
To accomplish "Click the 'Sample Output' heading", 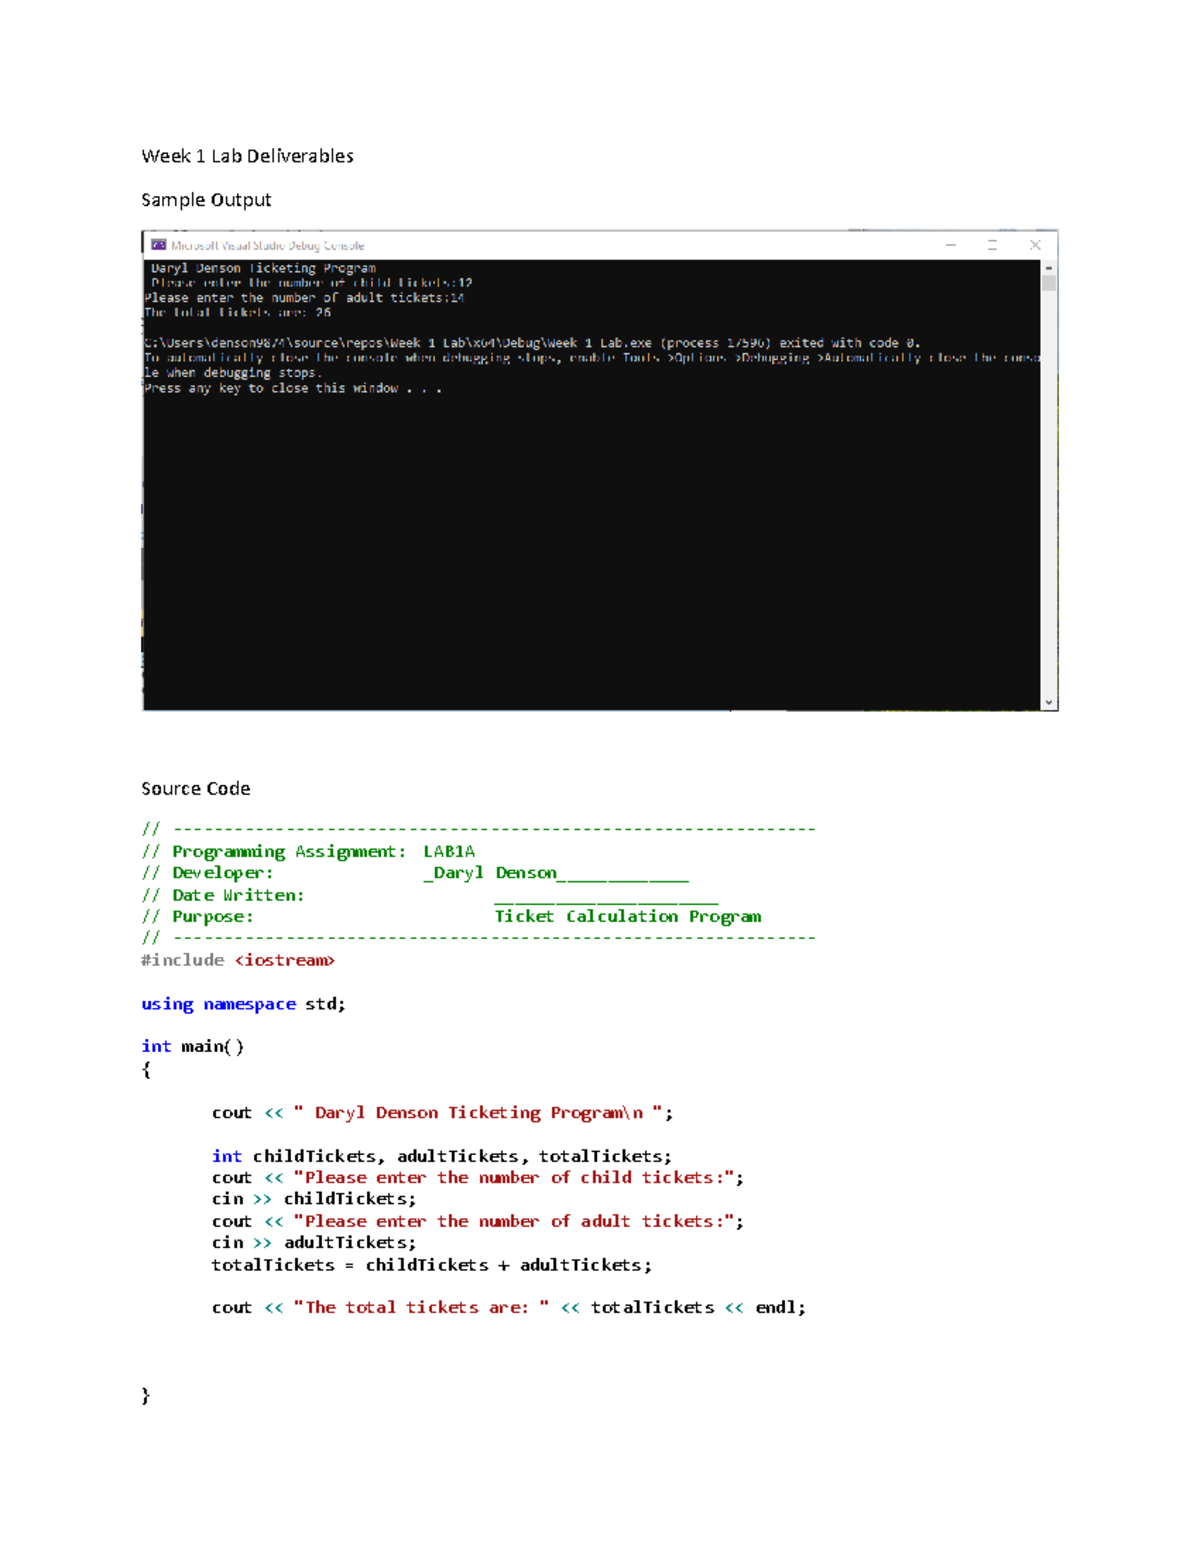I will [x=206, y=199].
